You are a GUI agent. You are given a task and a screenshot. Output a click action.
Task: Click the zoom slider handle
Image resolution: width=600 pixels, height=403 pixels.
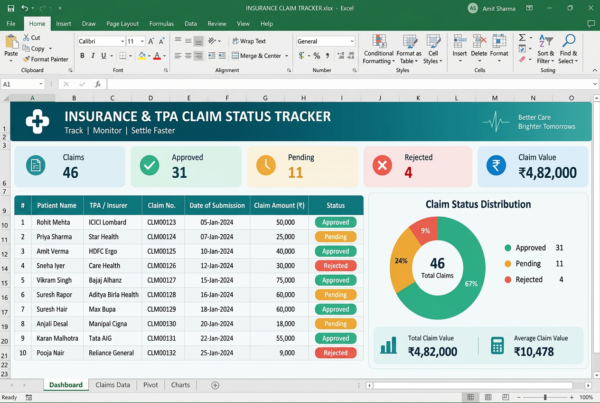(x=545, y=397)
